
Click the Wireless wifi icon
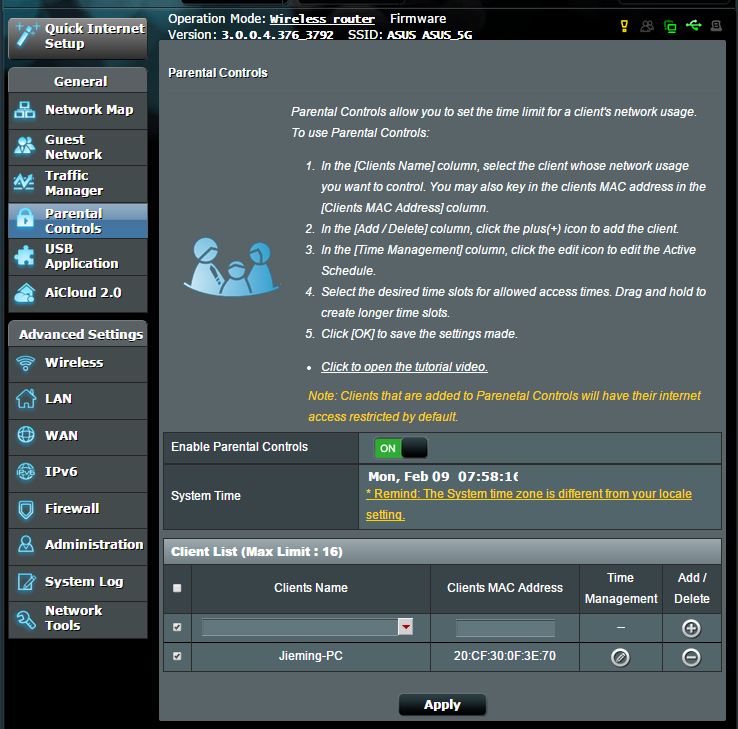[x=25, y=363]
